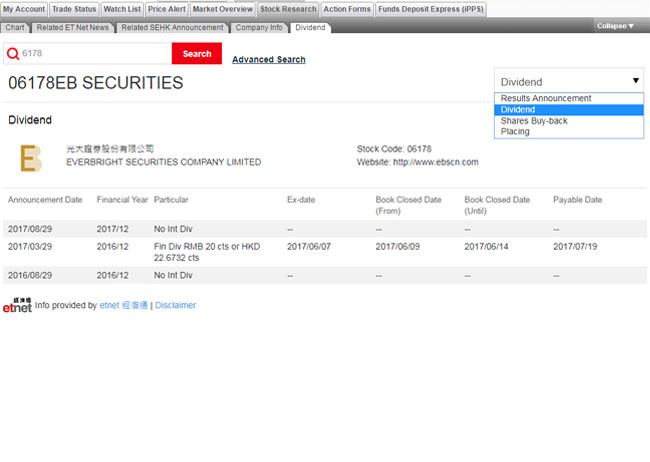Open Market Overview tab

tap(223, 9)
